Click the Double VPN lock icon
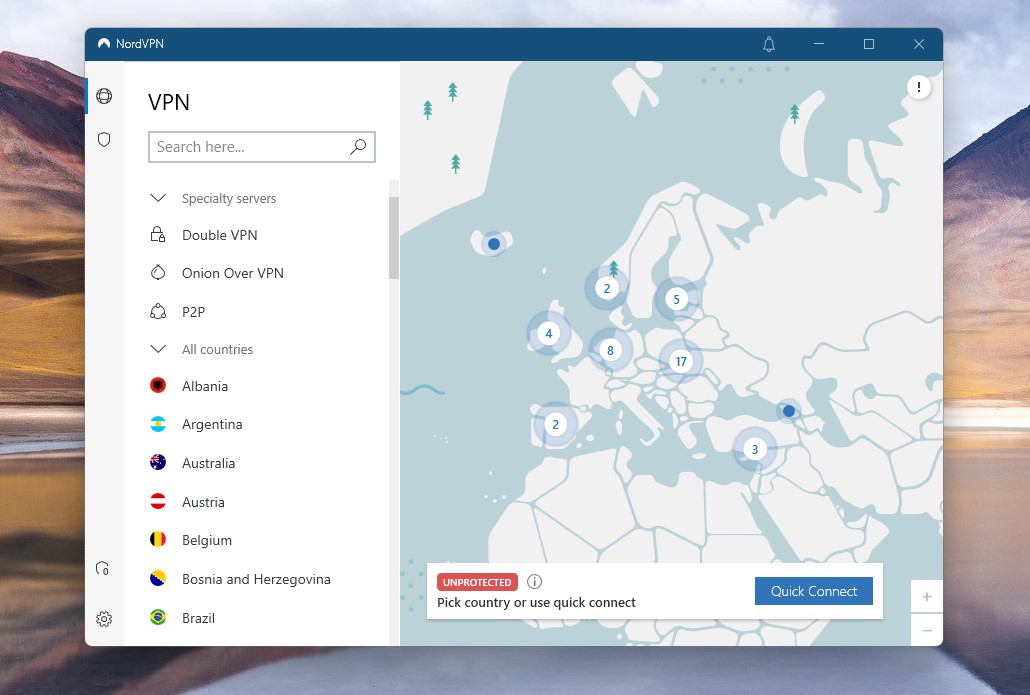 158,235
